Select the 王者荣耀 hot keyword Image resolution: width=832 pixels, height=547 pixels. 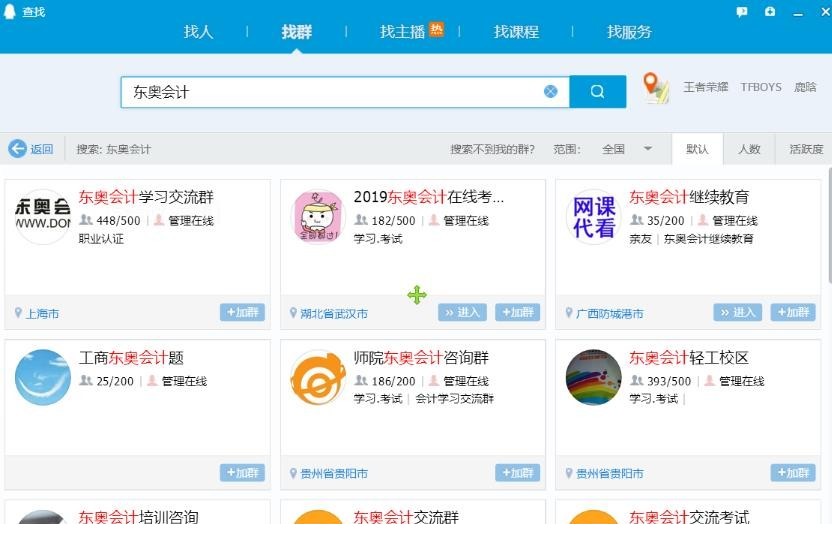point(705,87)
